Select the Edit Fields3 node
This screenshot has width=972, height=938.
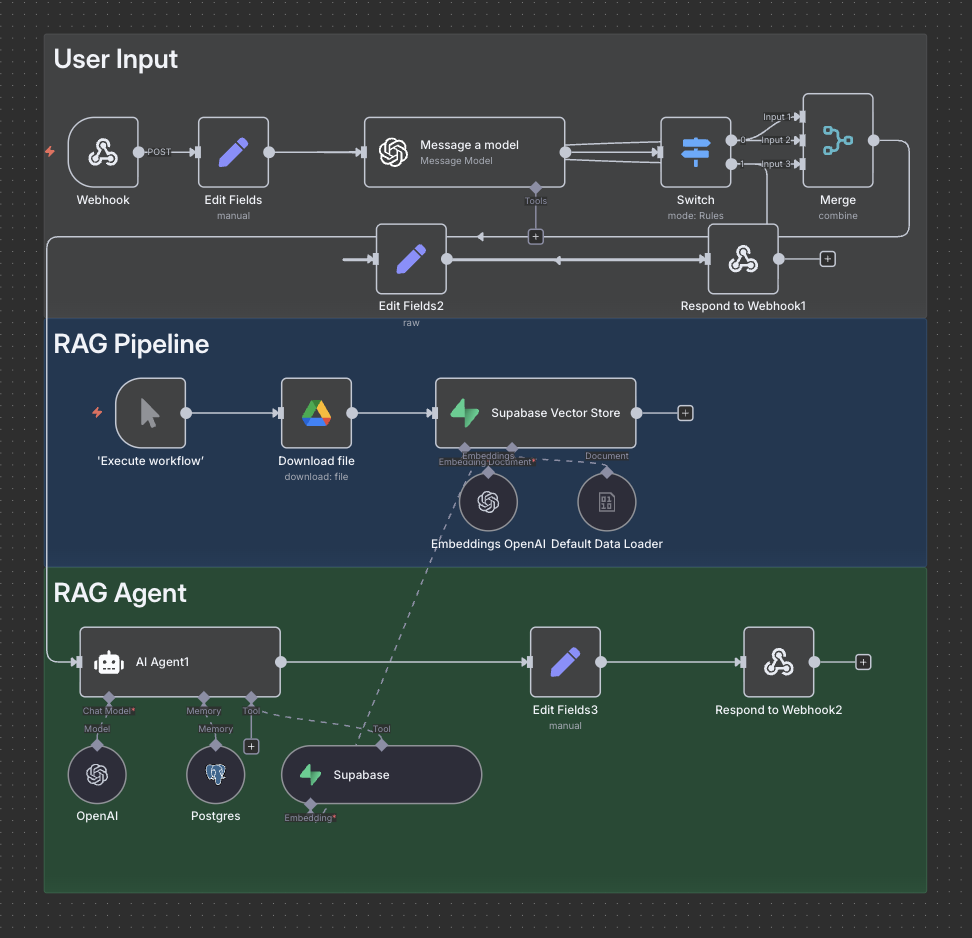pyautogui.click(x=565, y=662)
